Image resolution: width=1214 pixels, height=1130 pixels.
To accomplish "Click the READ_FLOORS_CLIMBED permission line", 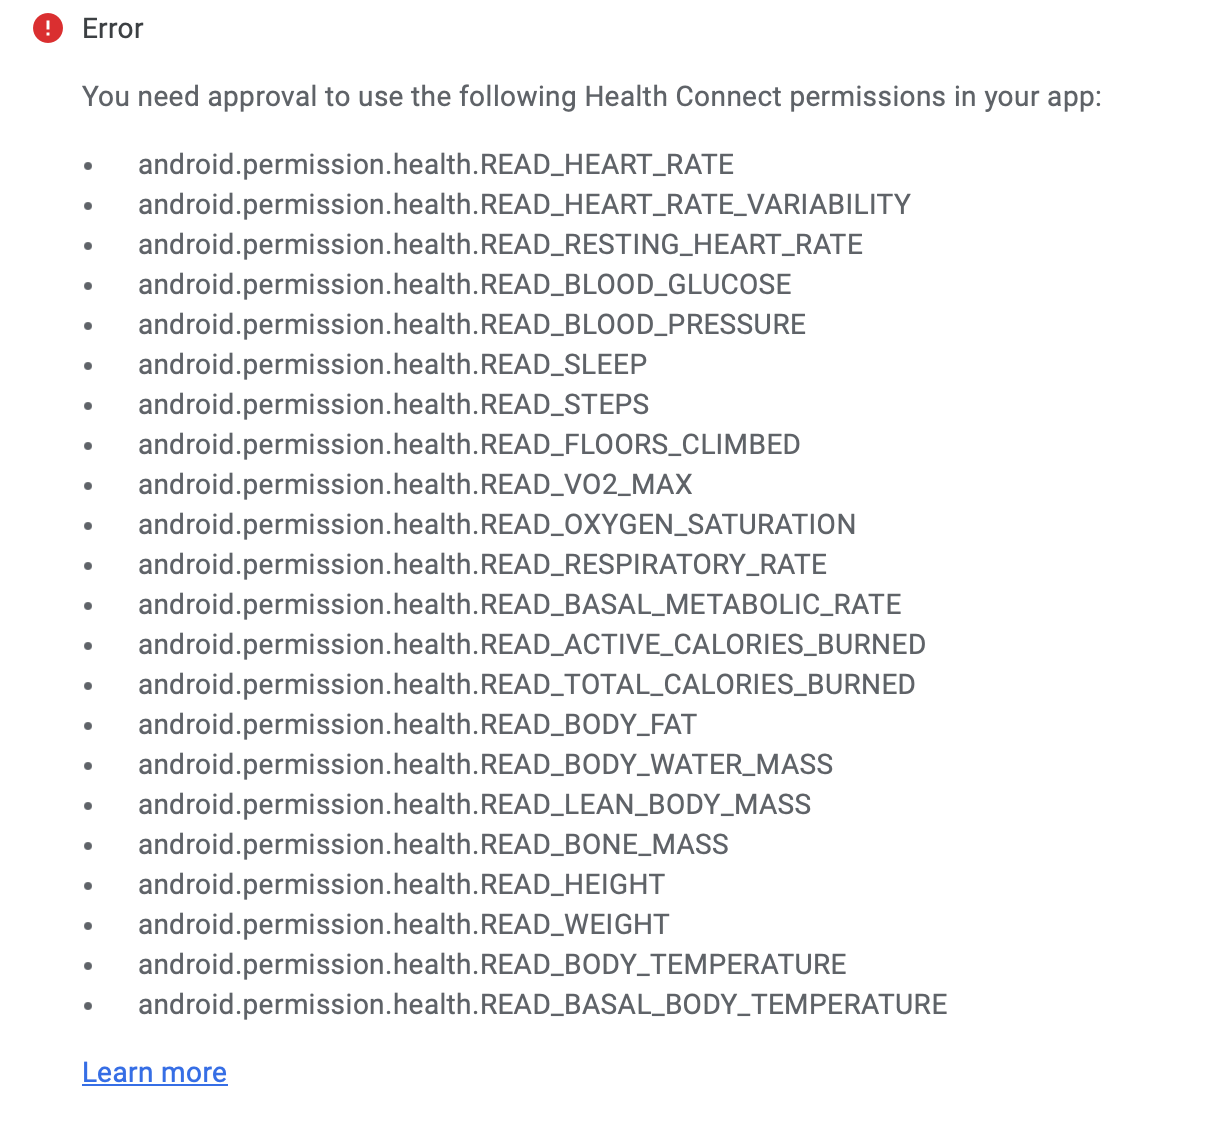I will [x=469, y=444].
